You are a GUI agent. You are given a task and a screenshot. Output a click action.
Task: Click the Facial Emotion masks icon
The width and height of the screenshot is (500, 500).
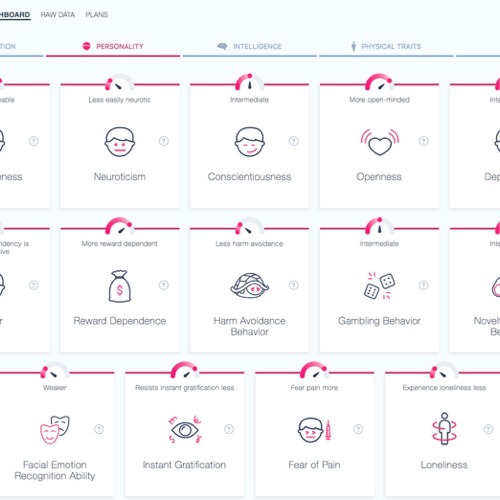pos(55,430)
